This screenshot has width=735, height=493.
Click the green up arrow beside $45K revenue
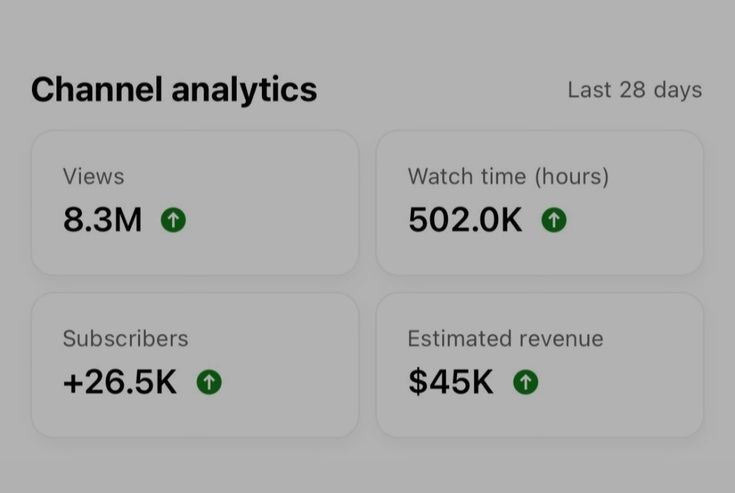525,382
